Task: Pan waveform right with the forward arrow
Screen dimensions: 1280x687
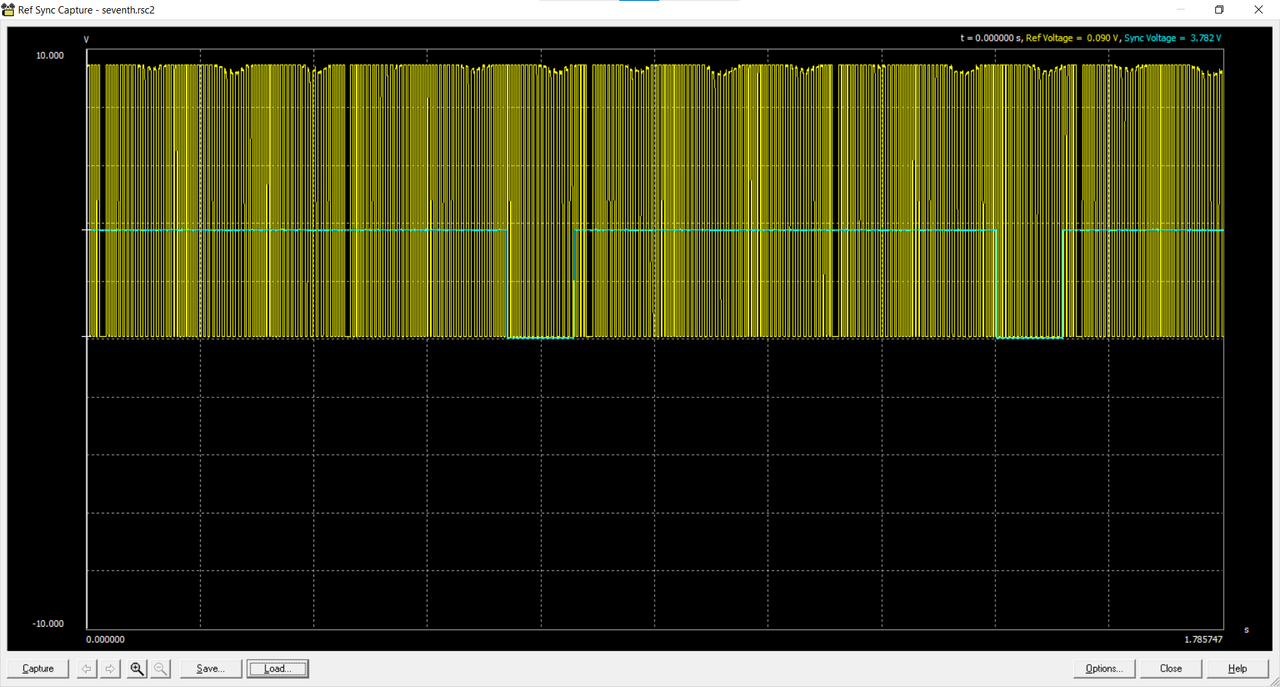Action: 111,669
